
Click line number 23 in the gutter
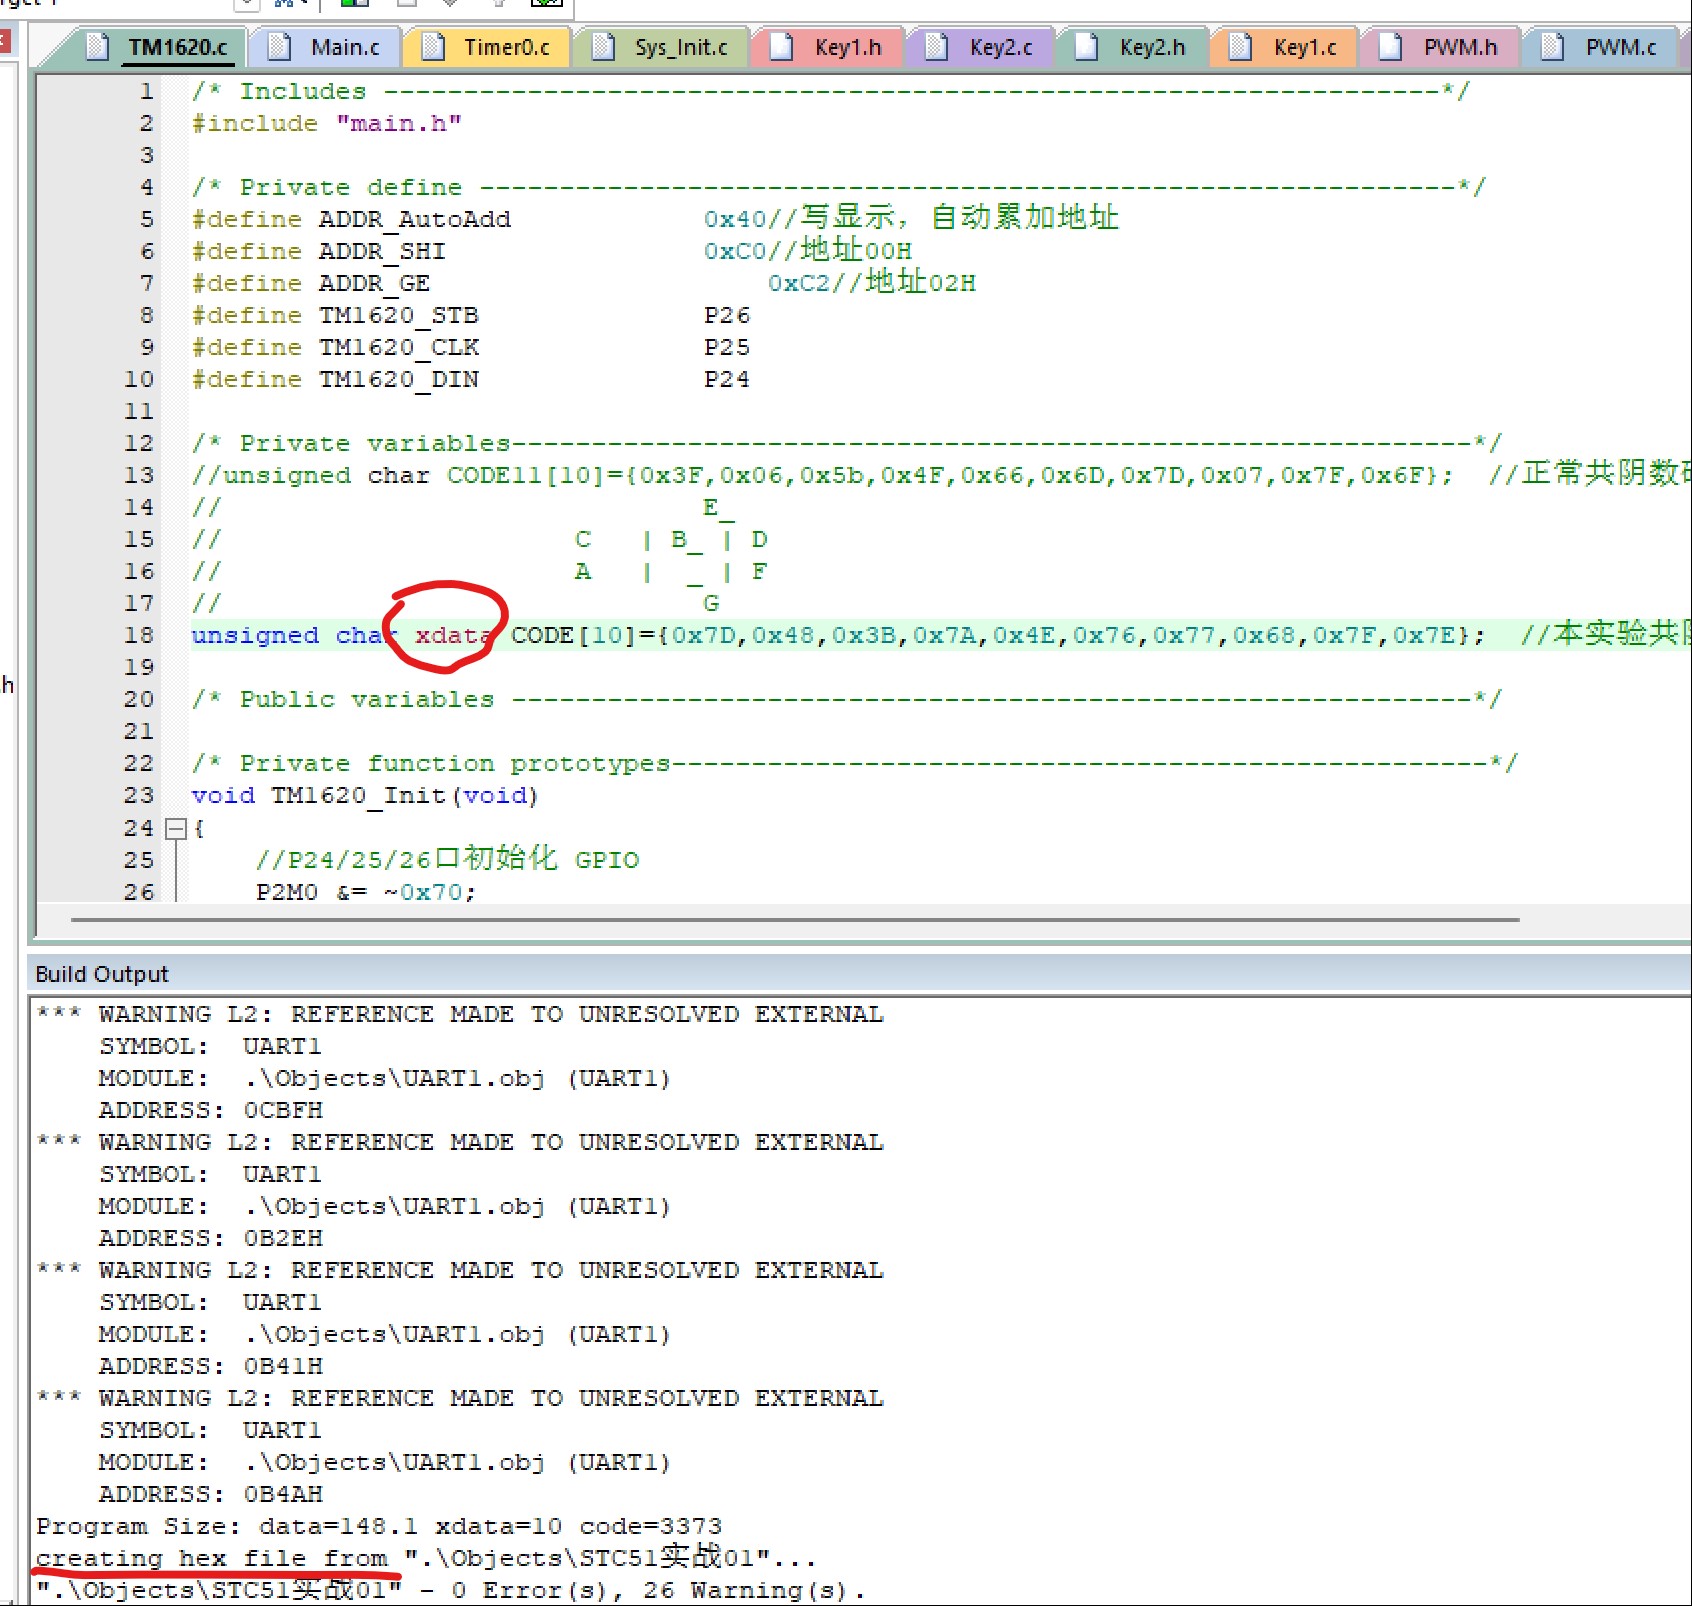[139, 795]
